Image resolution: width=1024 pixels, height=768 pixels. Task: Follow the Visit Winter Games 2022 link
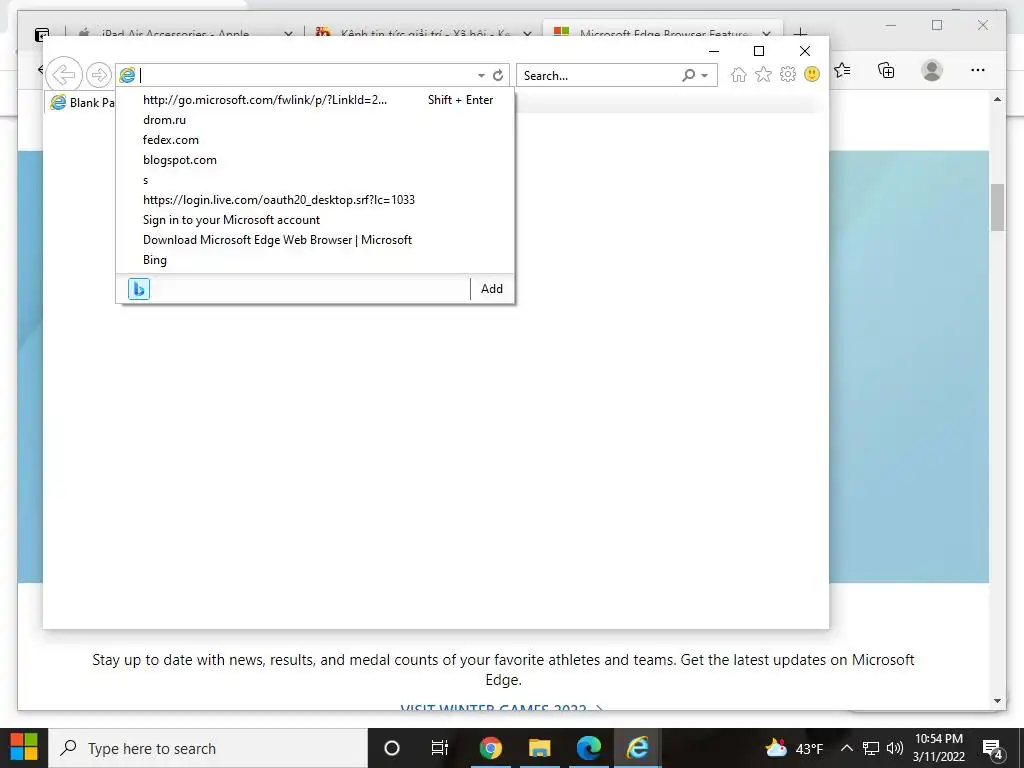(501, 707)
